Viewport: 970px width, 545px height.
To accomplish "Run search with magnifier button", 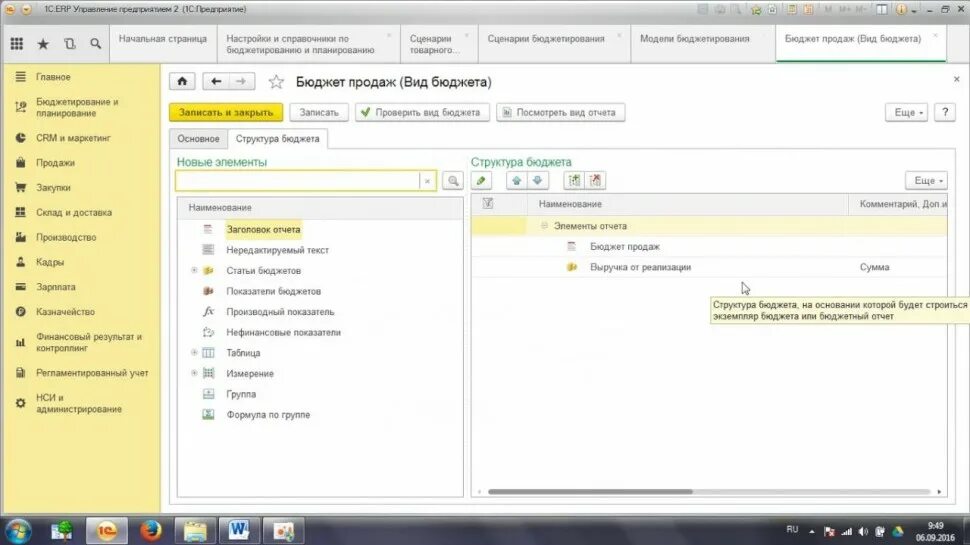I will 453,181.
